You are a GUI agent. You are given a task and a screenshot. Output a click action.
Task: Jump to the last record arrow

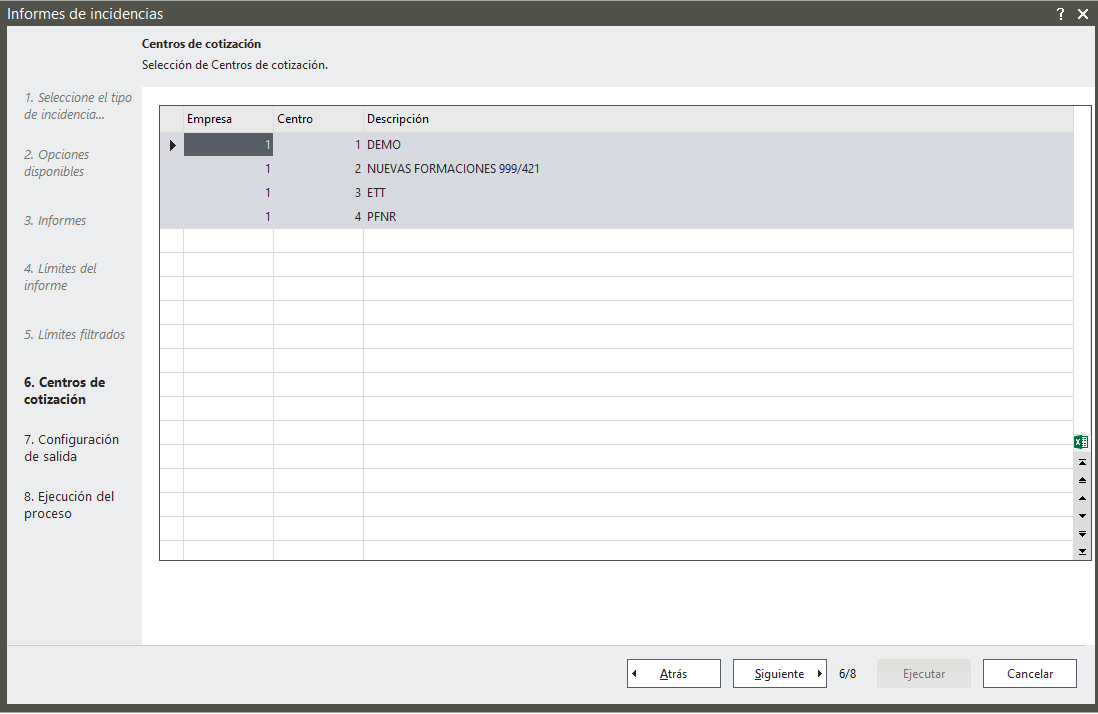point(1082,552)
